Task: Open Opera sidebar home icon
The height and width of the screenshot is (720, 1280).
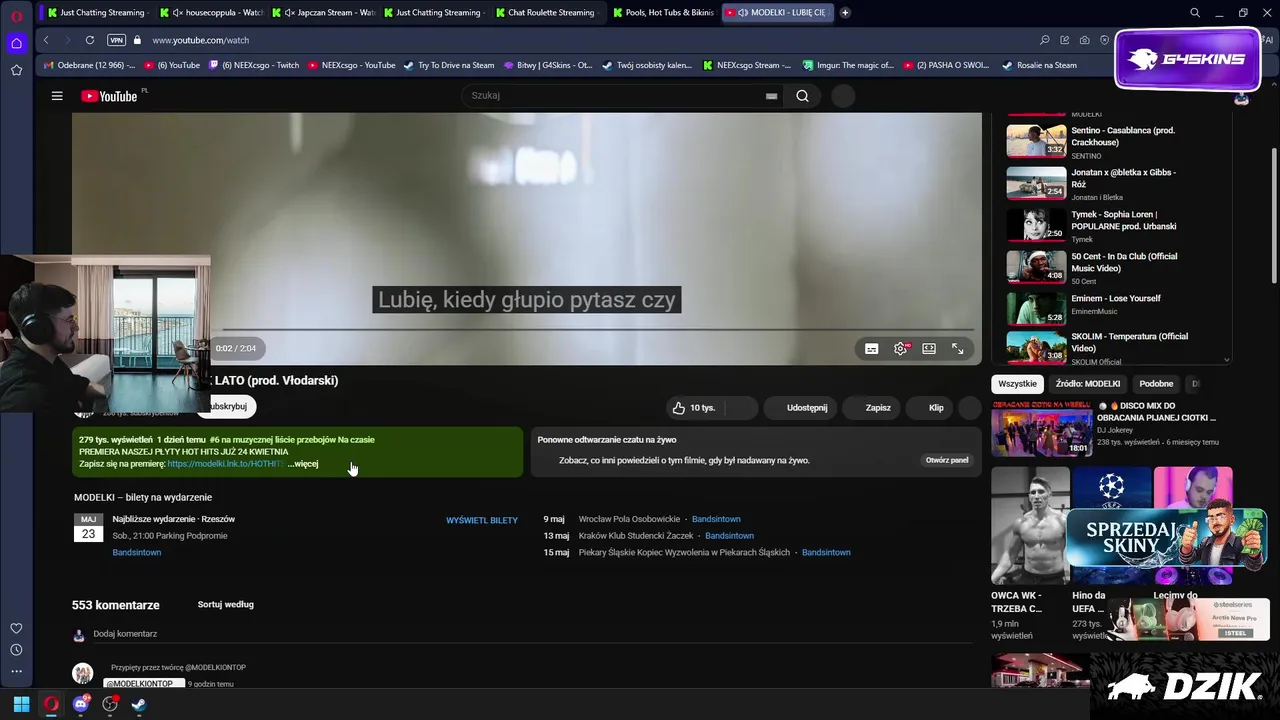Action: click(x=16, y=43)
